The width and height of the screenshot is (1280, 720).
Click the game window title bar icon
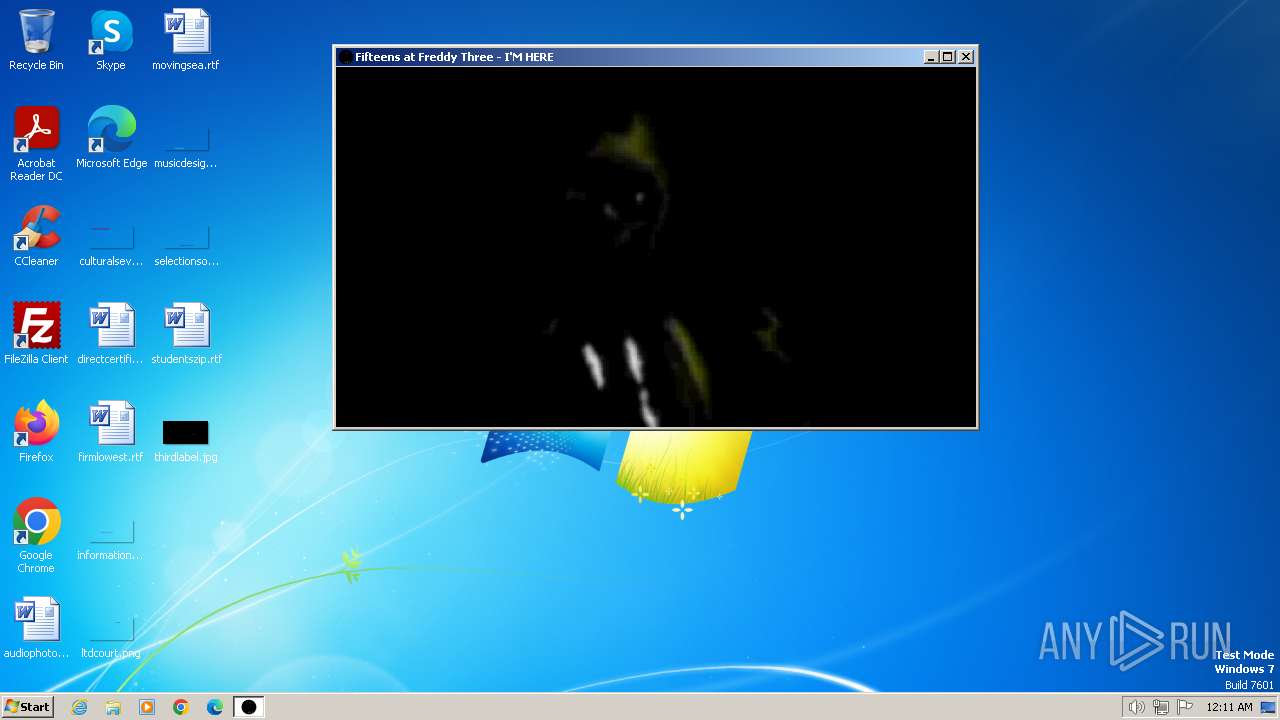tap(345, 57)
